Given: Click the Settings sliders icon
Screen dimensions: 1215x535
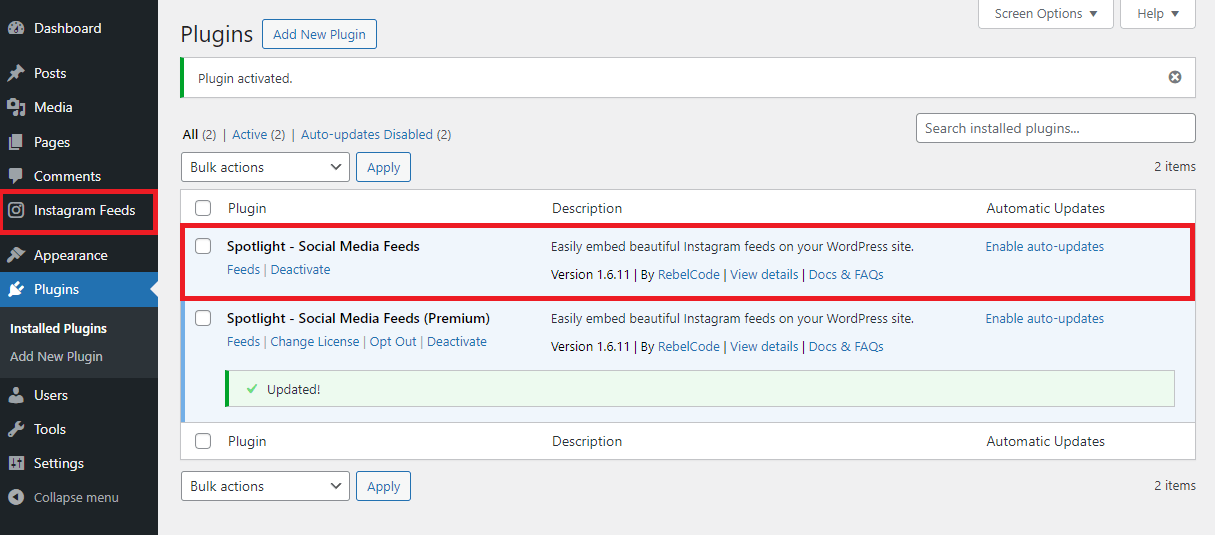Looking at the screenshot, I should (x=16, y=463).
